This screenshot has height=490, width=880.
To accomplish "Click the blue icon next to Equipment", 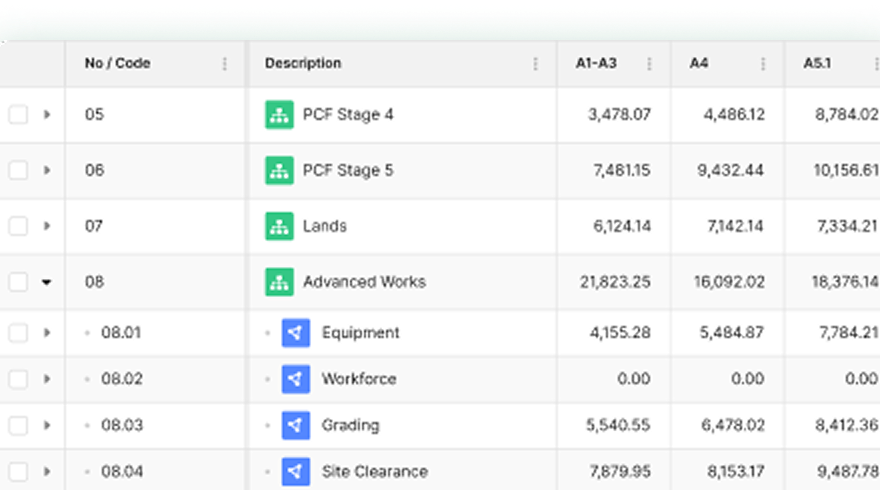I will point(296,333).
